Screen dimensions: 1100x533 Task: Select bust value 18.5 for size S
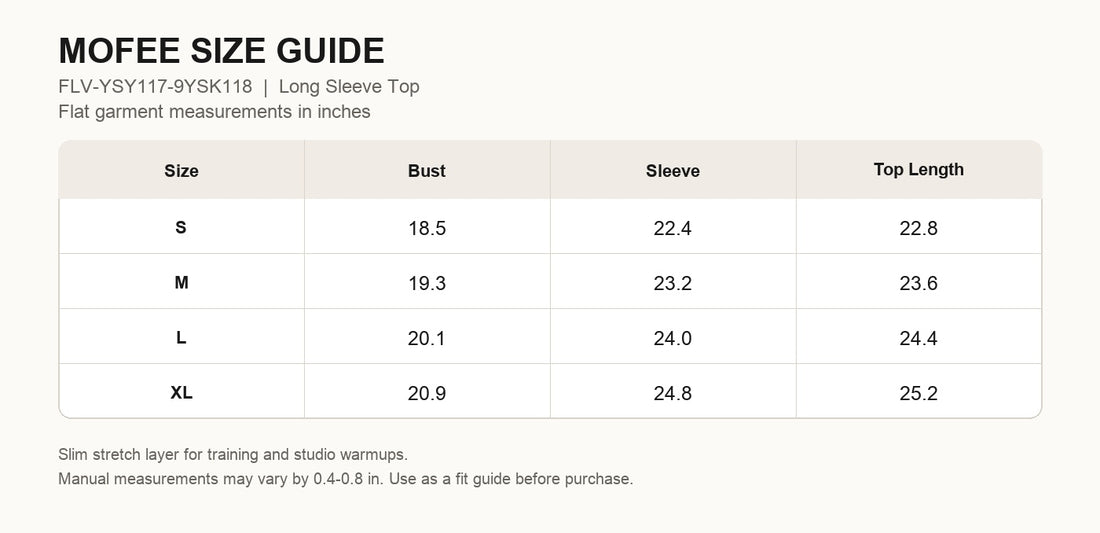[427, 228]
